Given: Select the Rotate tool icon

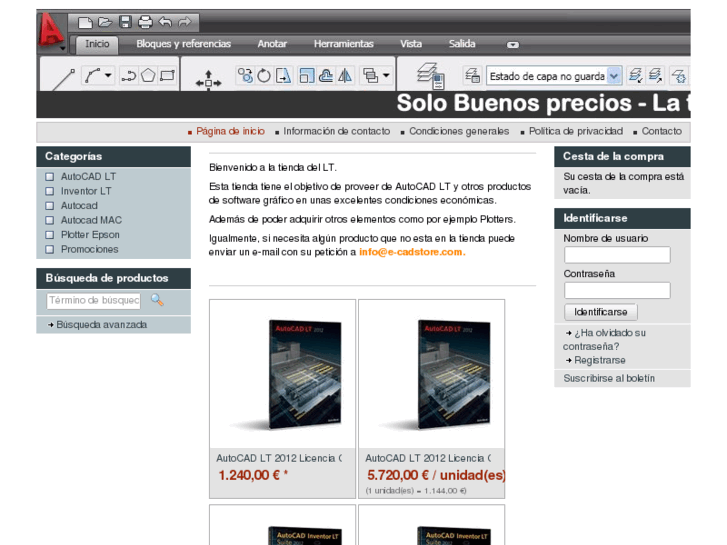Looking at the screenshot, I should click(264, 75).
